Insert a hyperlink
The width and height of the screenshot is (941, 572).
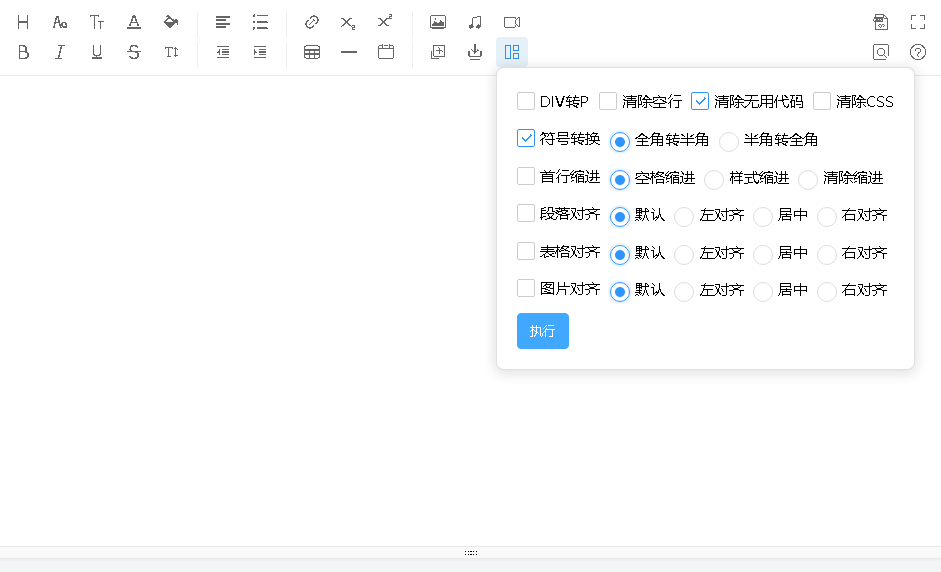311,22
